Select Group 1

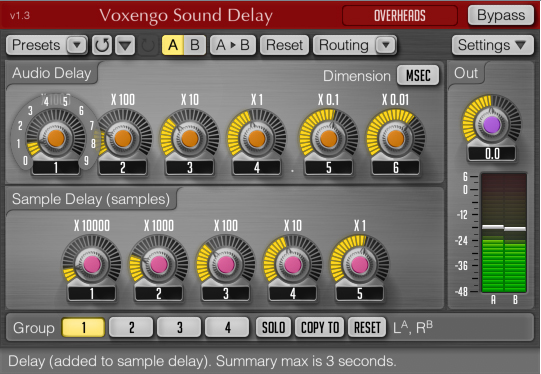click(83, 327)
